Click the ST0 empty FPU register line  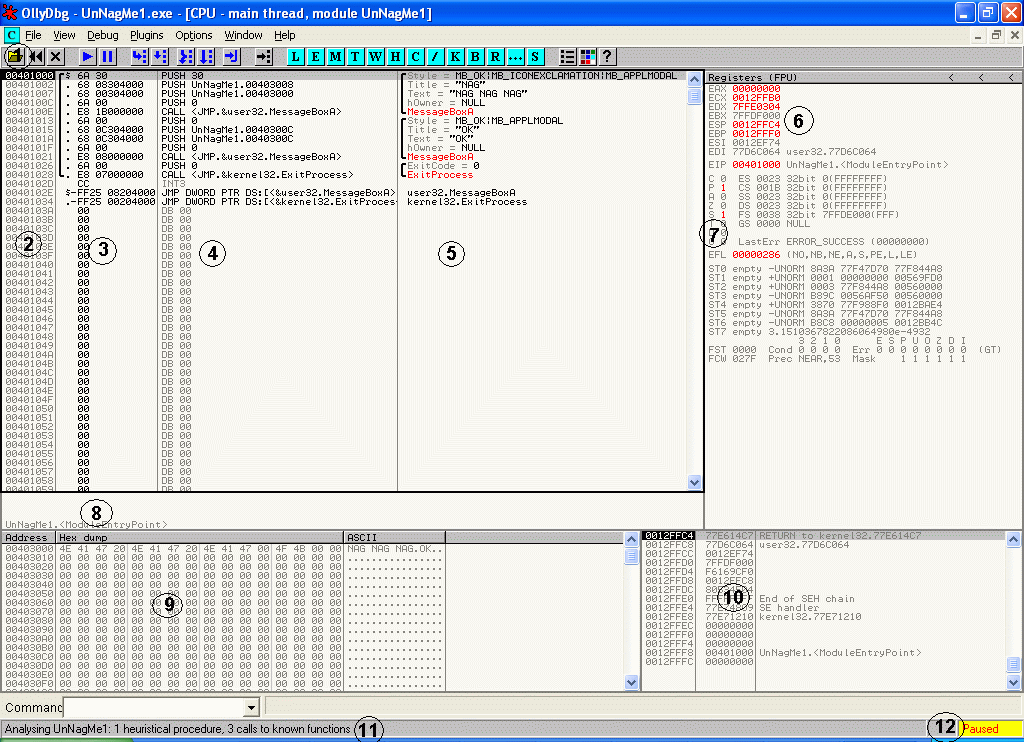pyautogui.click(x=825, y=269)
